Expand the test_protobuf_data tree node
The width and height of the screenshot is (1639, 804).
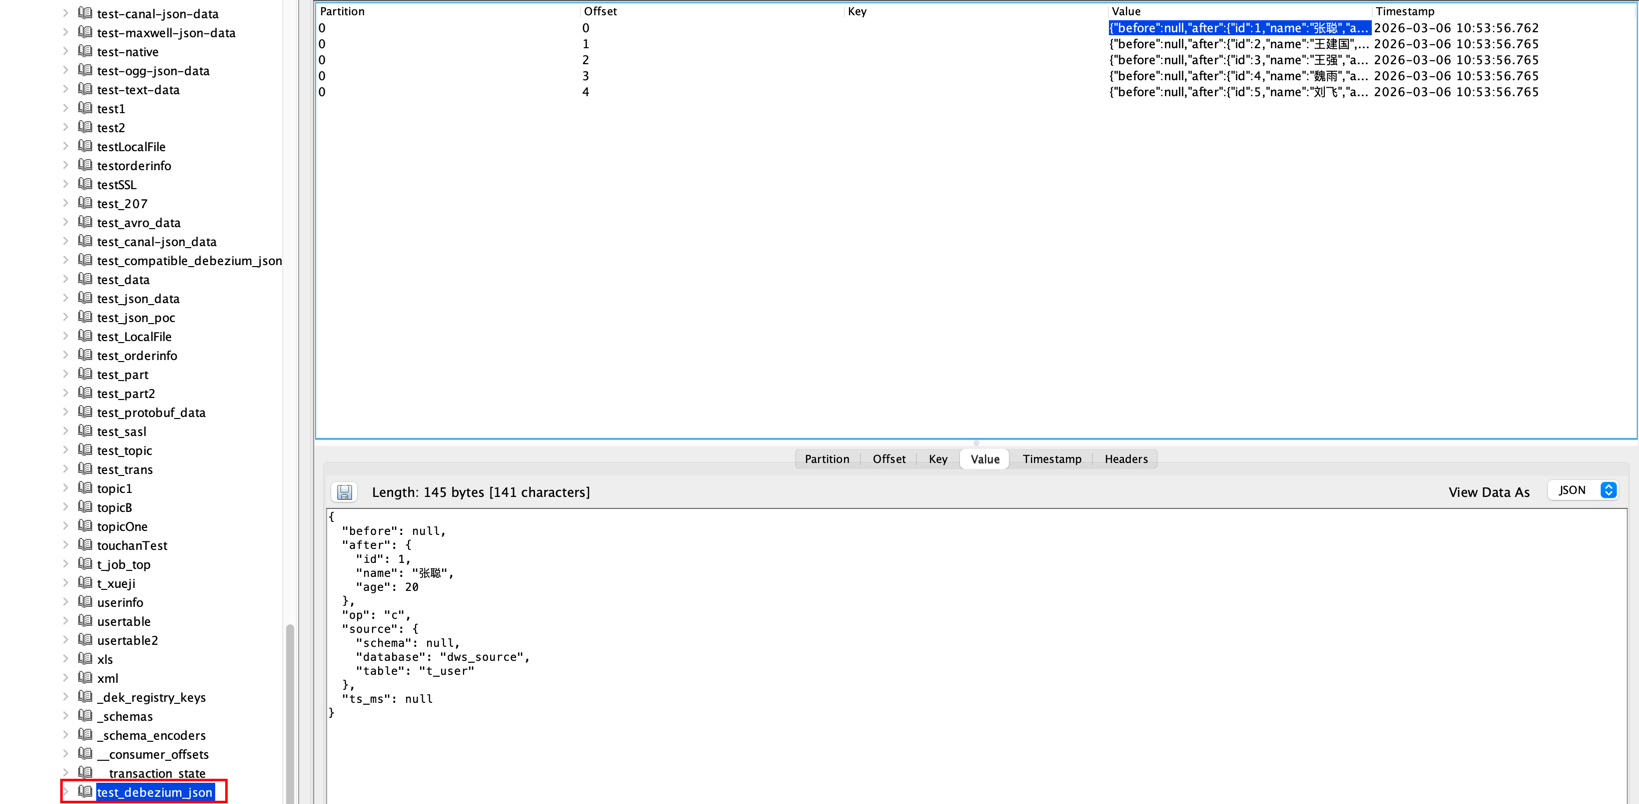(66, 412)
